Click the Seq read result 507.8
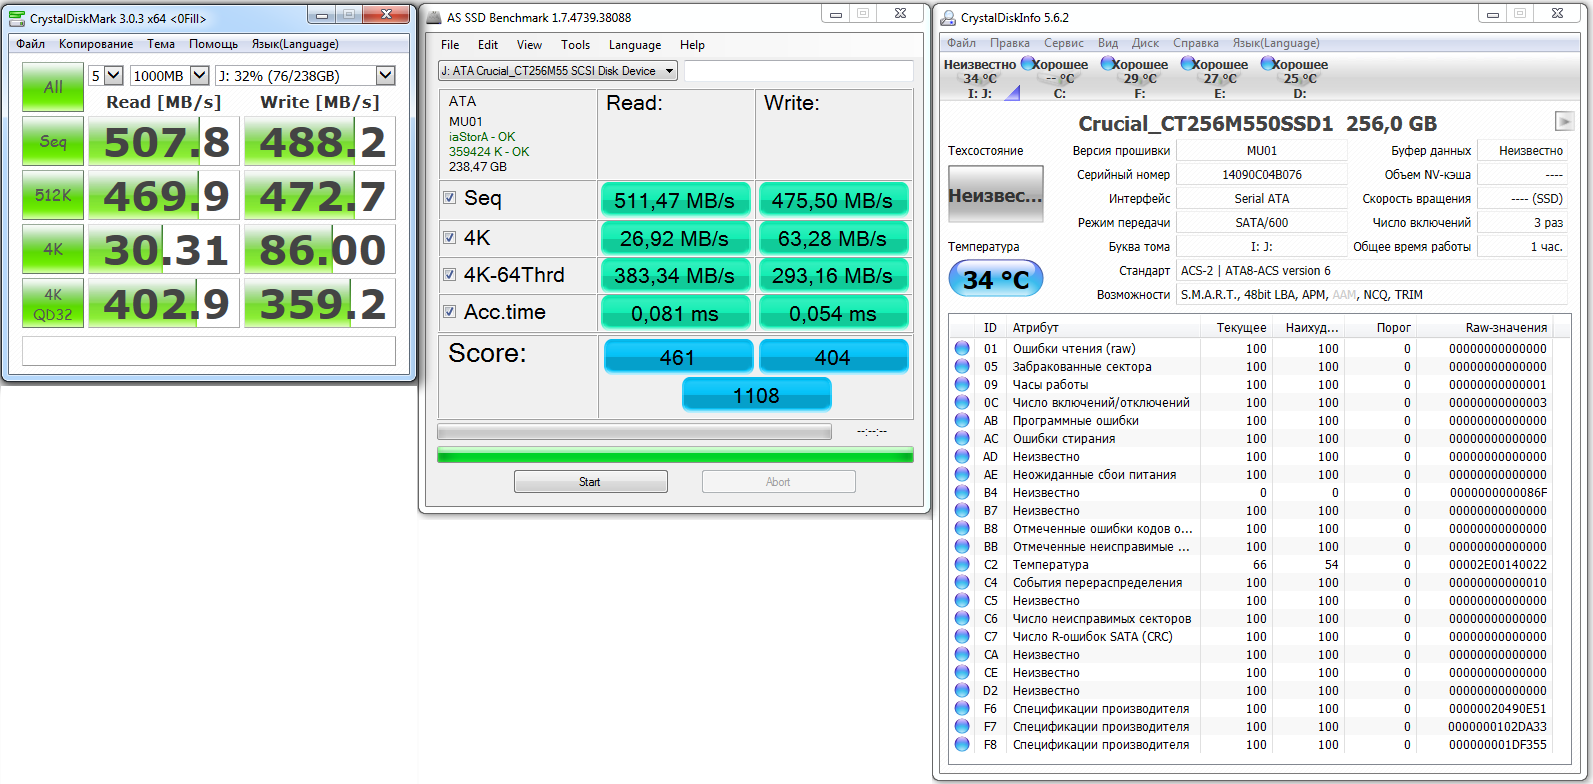The width and height of the screenshot is (1593, 784). pos(165,142)
